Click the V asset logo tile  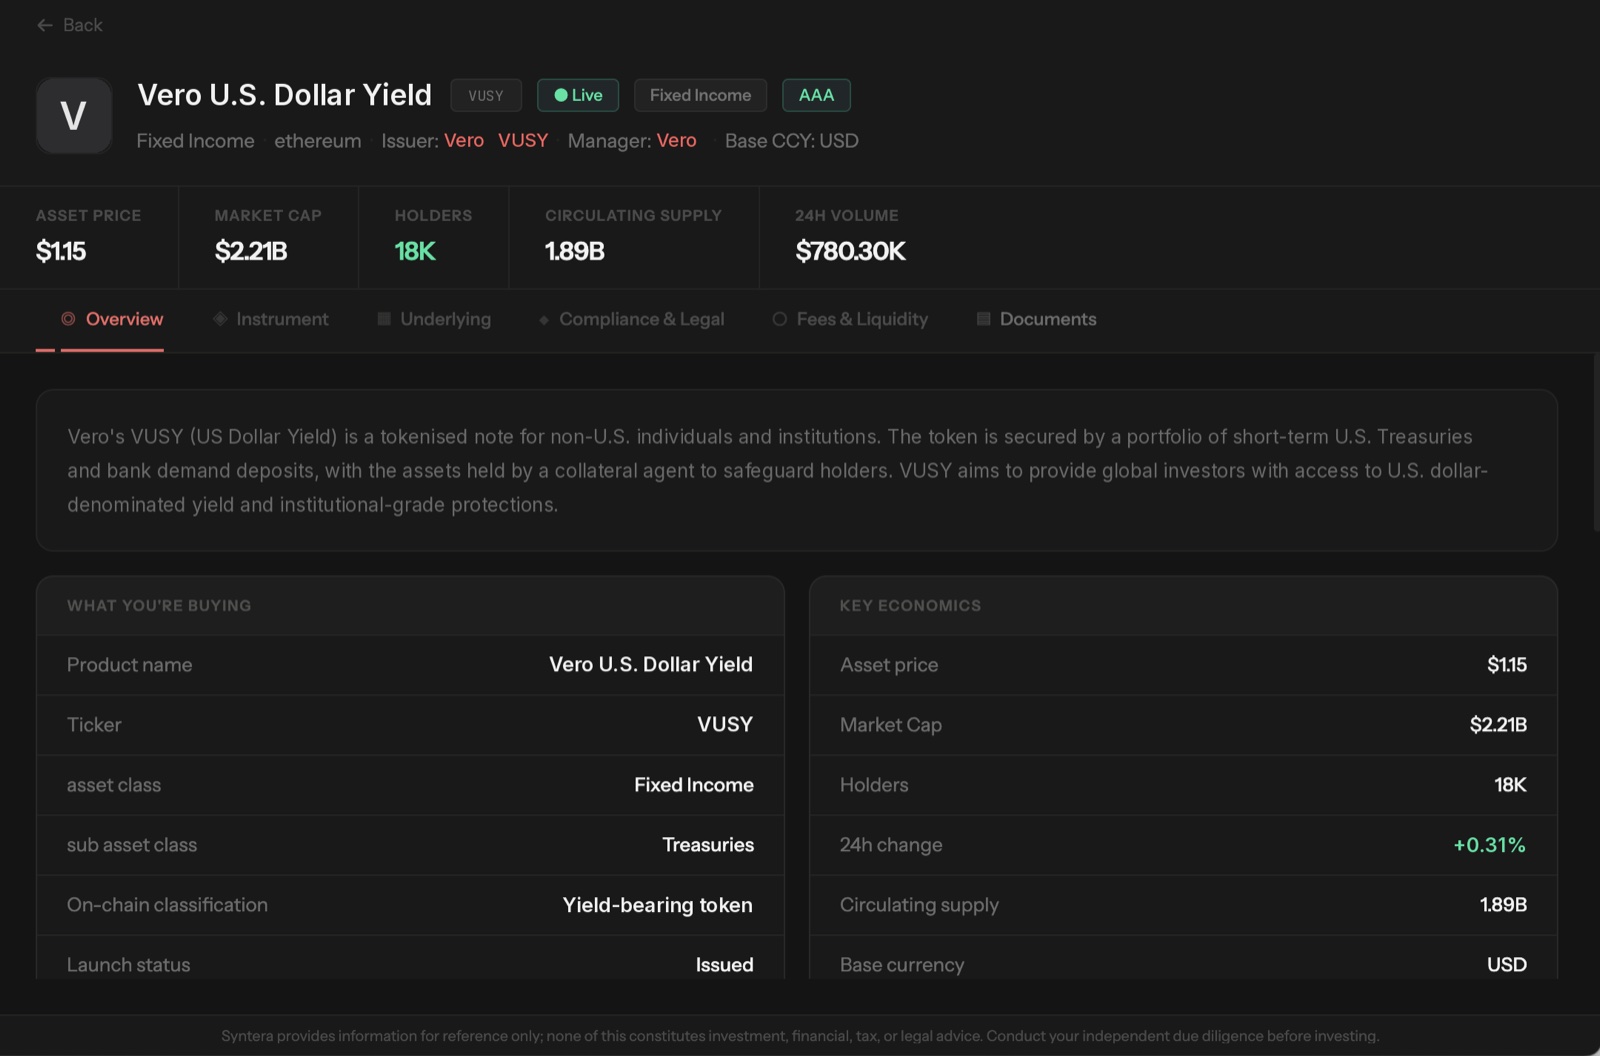(x=74, y=116)
